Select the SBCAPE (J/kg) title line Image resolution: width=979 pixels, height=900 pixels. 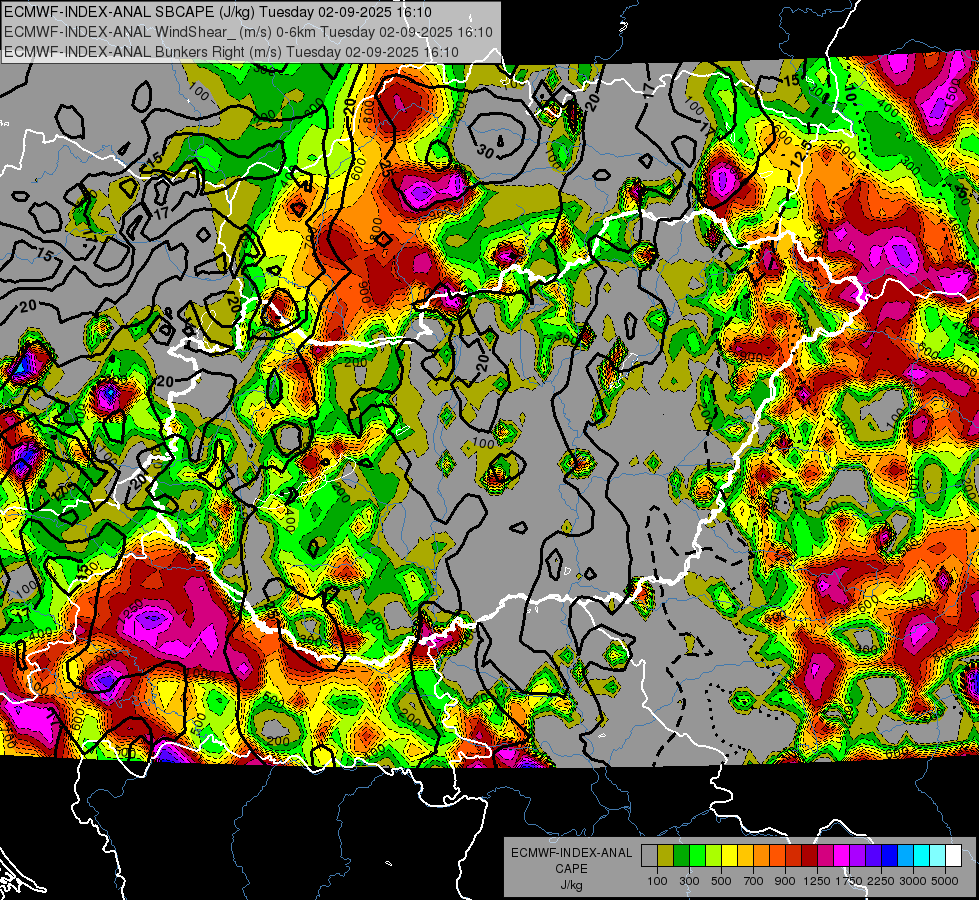(217, 12)
